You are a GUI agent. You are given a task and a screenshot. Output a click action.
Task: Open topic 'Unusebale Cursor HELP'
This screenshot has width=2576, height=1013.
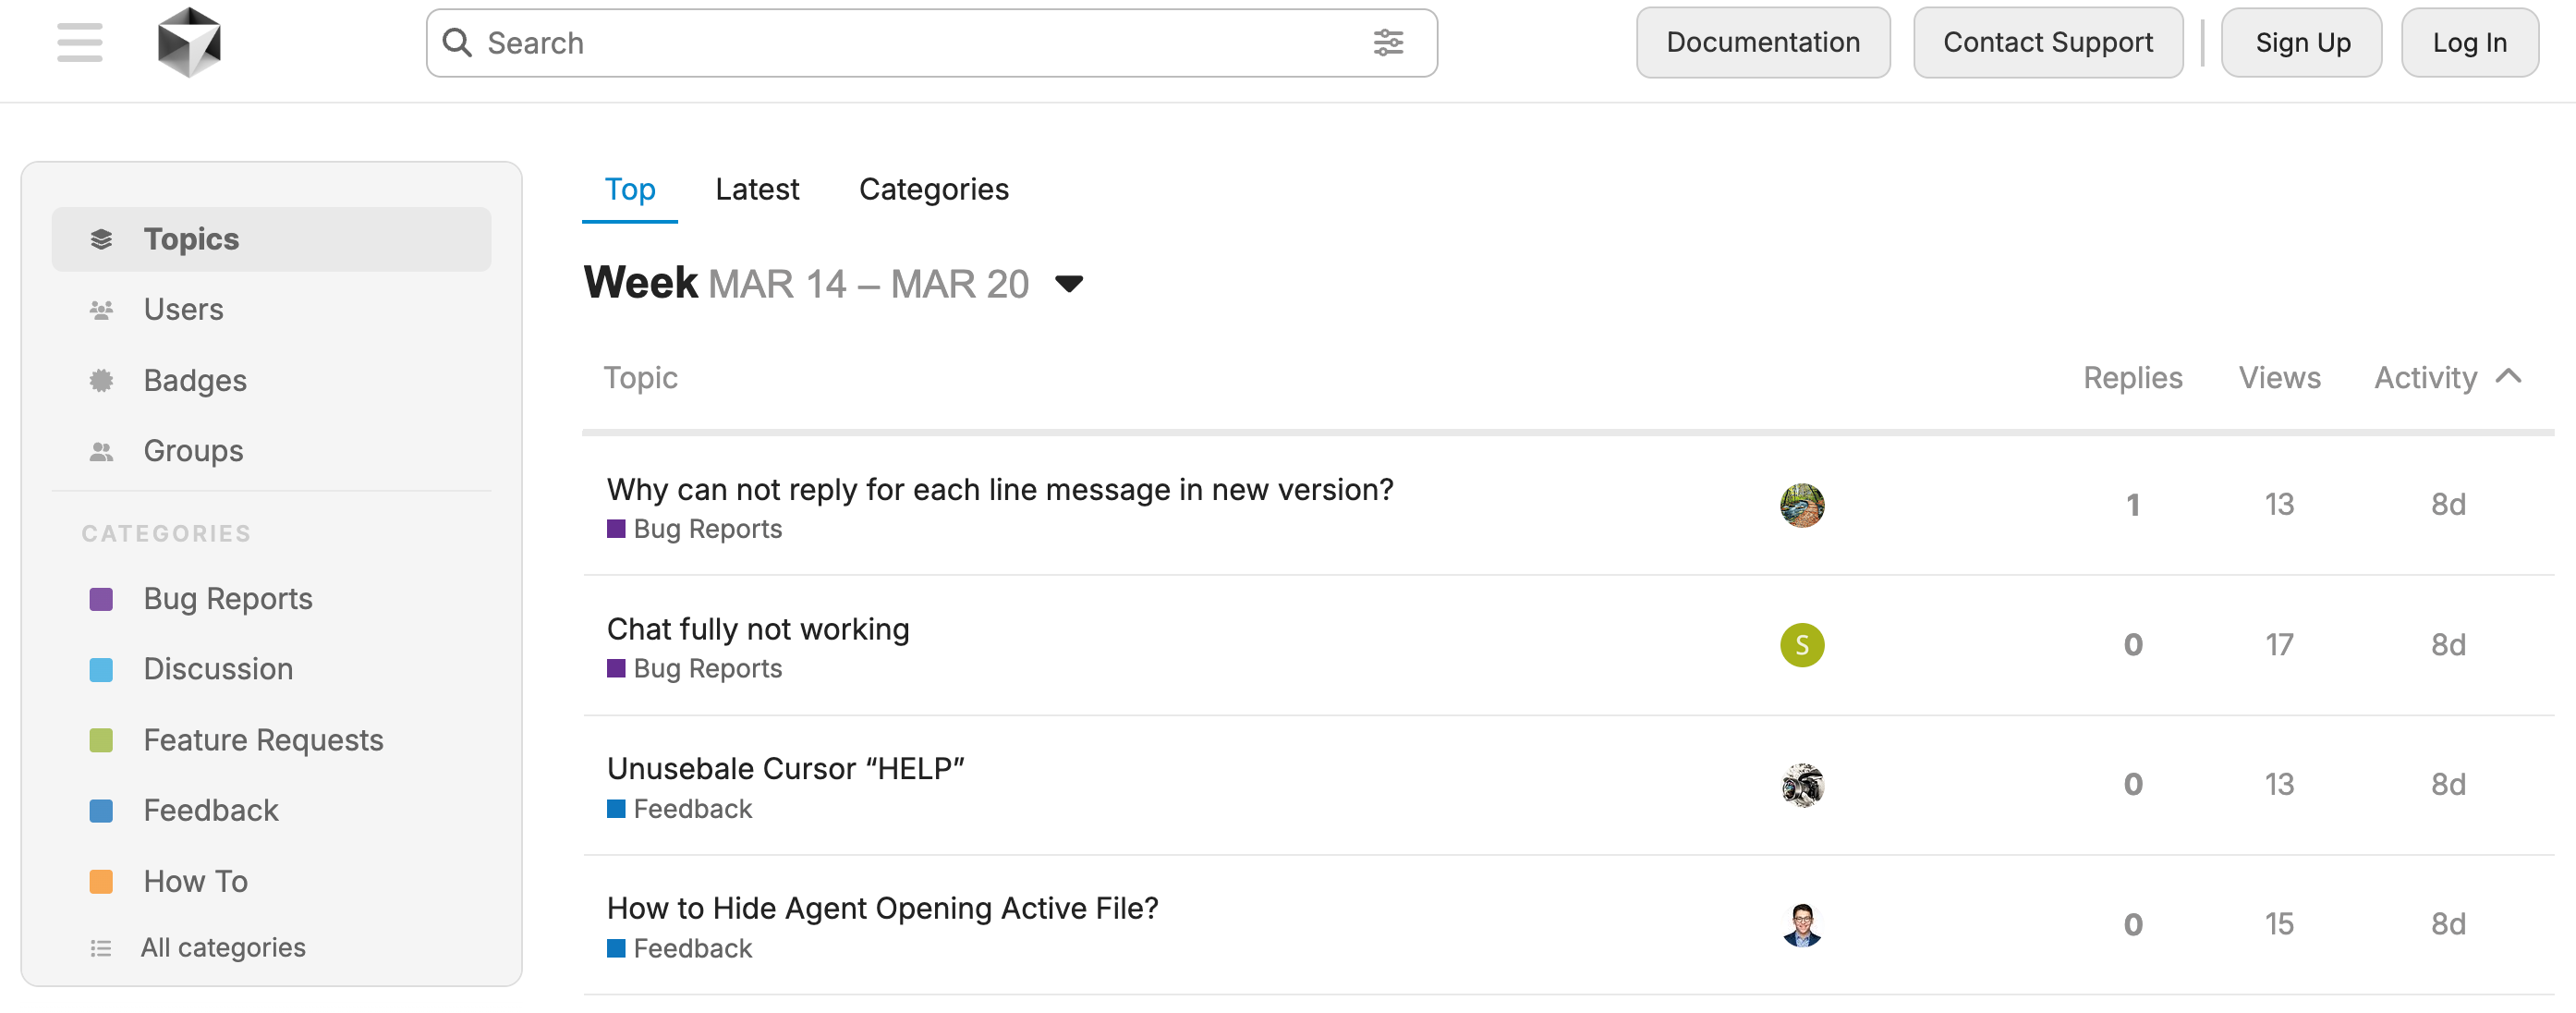point(786,769)
